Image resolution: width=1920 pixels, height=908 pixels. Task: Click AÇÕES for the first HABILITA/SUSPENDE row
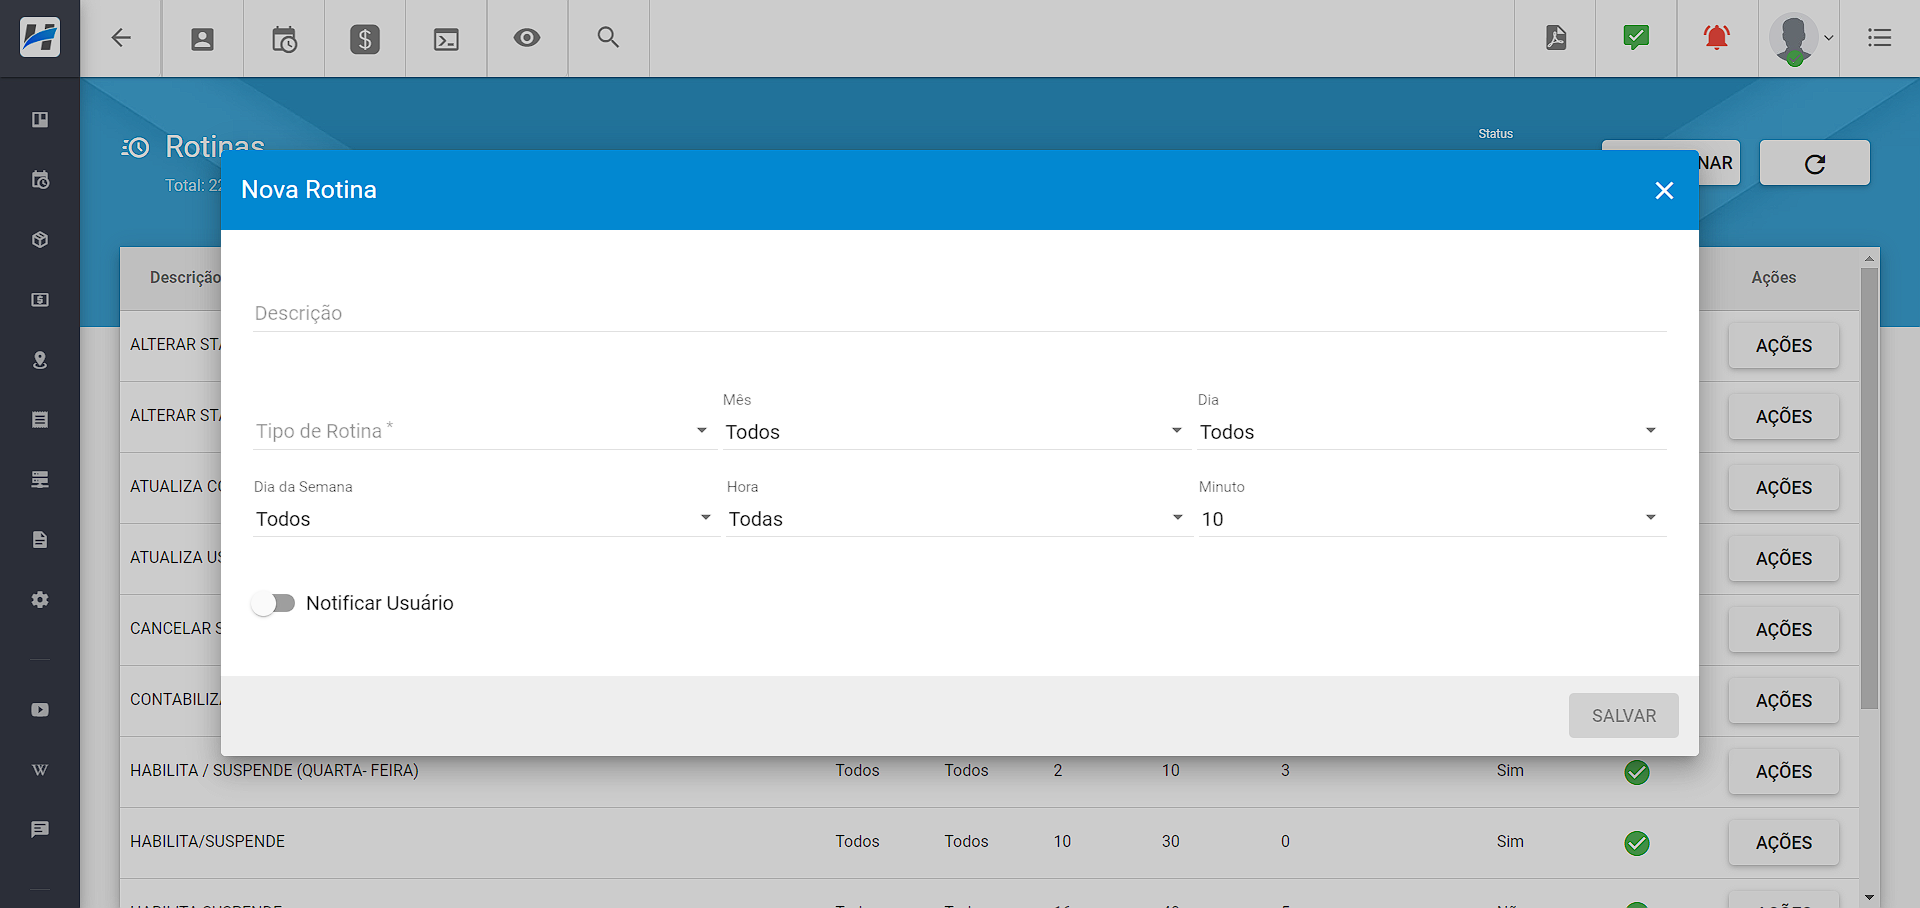[x=1784, y=843]
